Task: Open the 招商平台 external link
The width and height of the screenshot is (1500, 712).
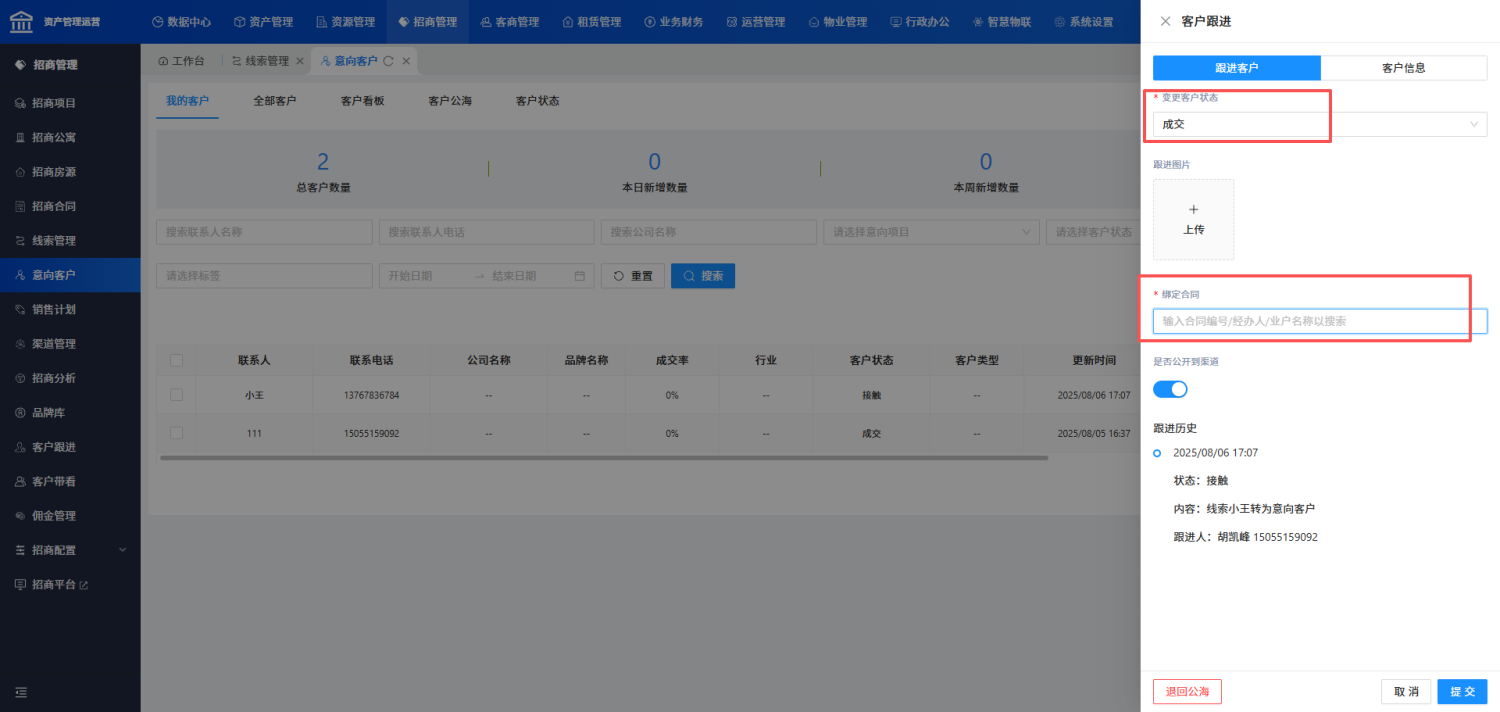Action: click(70, 584)
